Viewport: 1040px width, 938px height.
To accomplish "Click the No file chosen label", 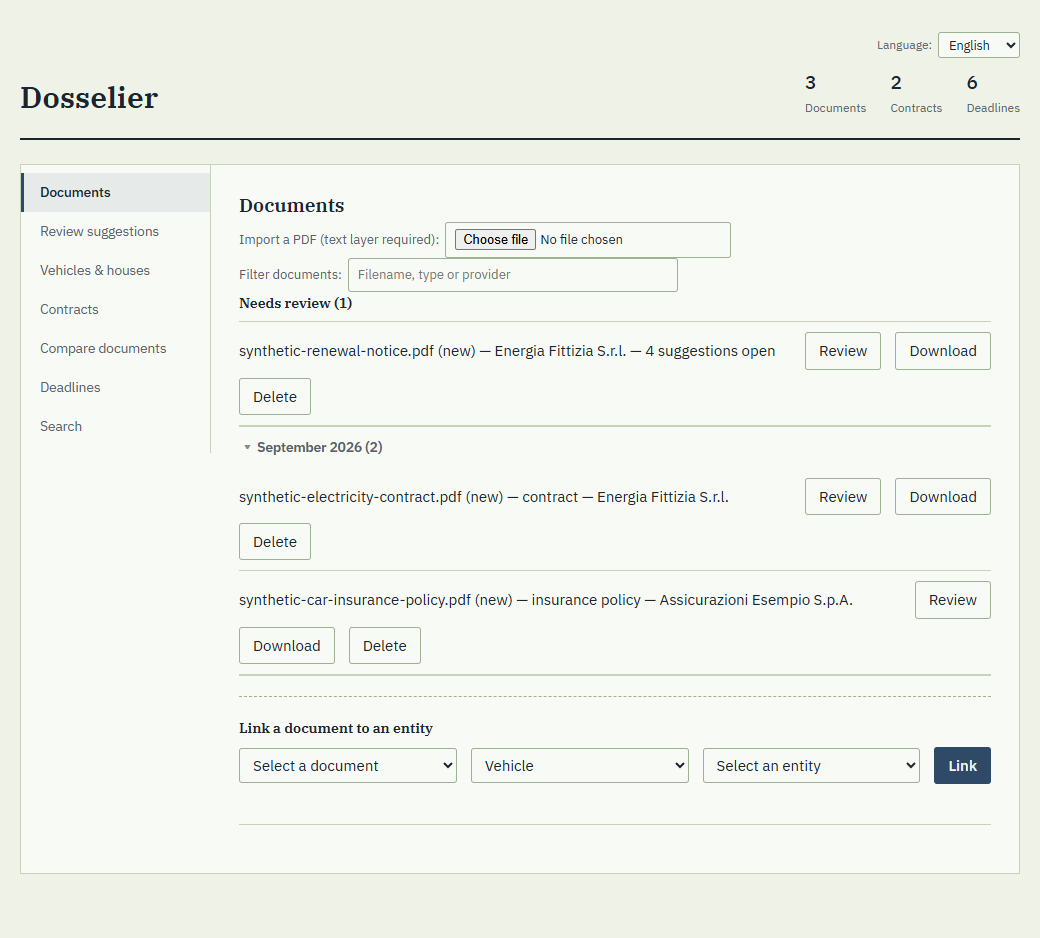I will click(581, 239).
